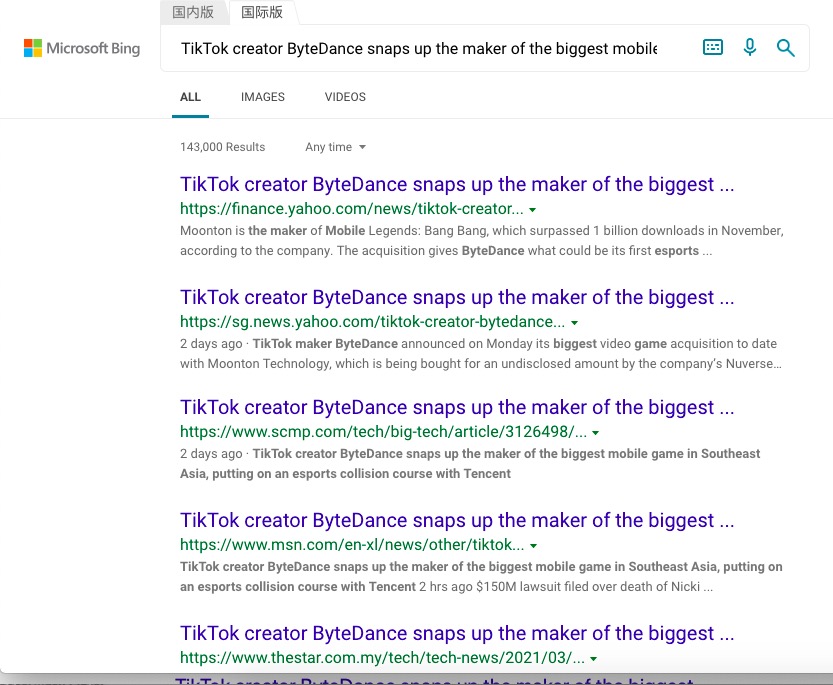Click the search query input field
The height and width of the screenshot is (685, 833).
pos(419,48)
